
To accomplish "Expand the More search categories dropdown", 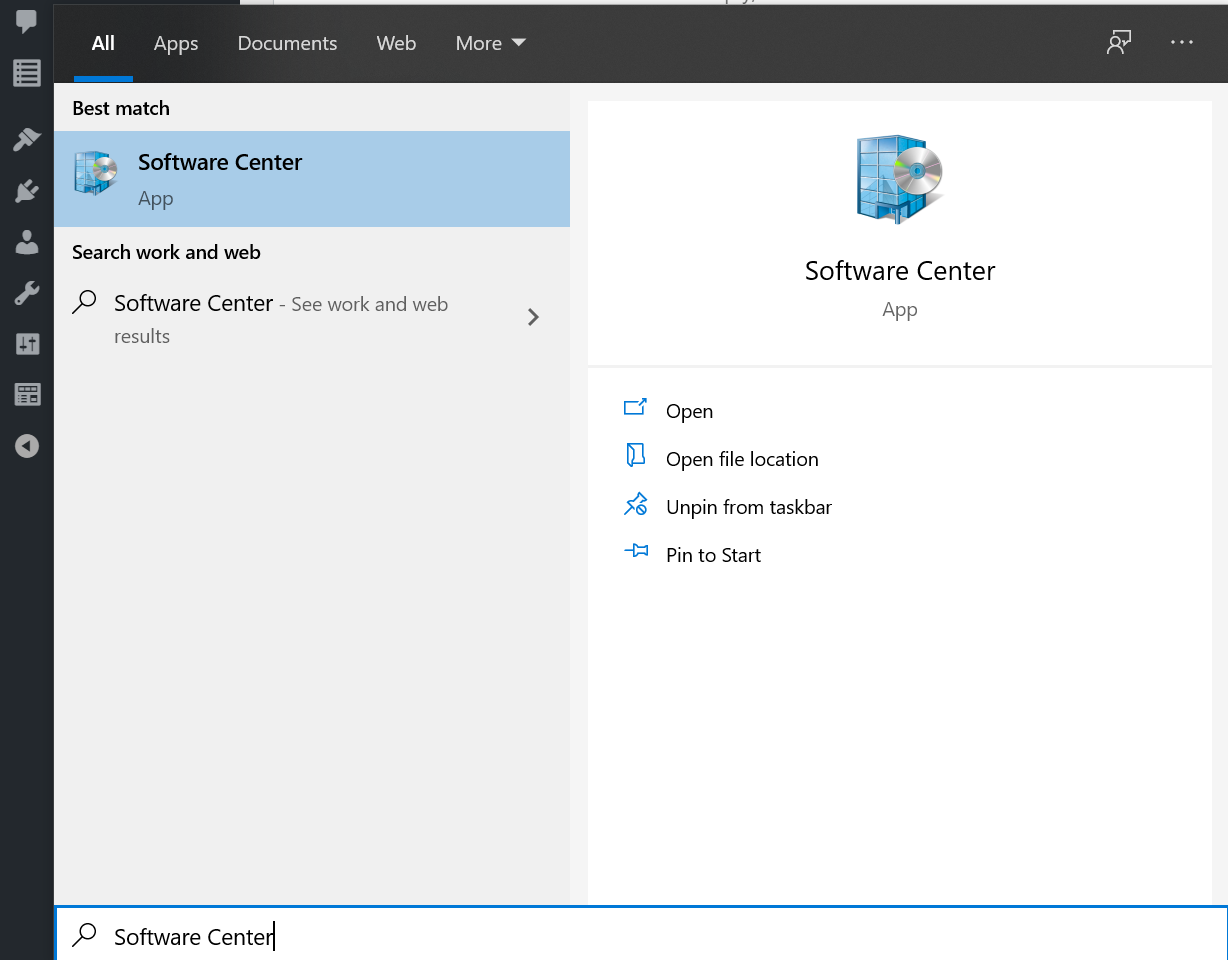I will coord(489,43).
